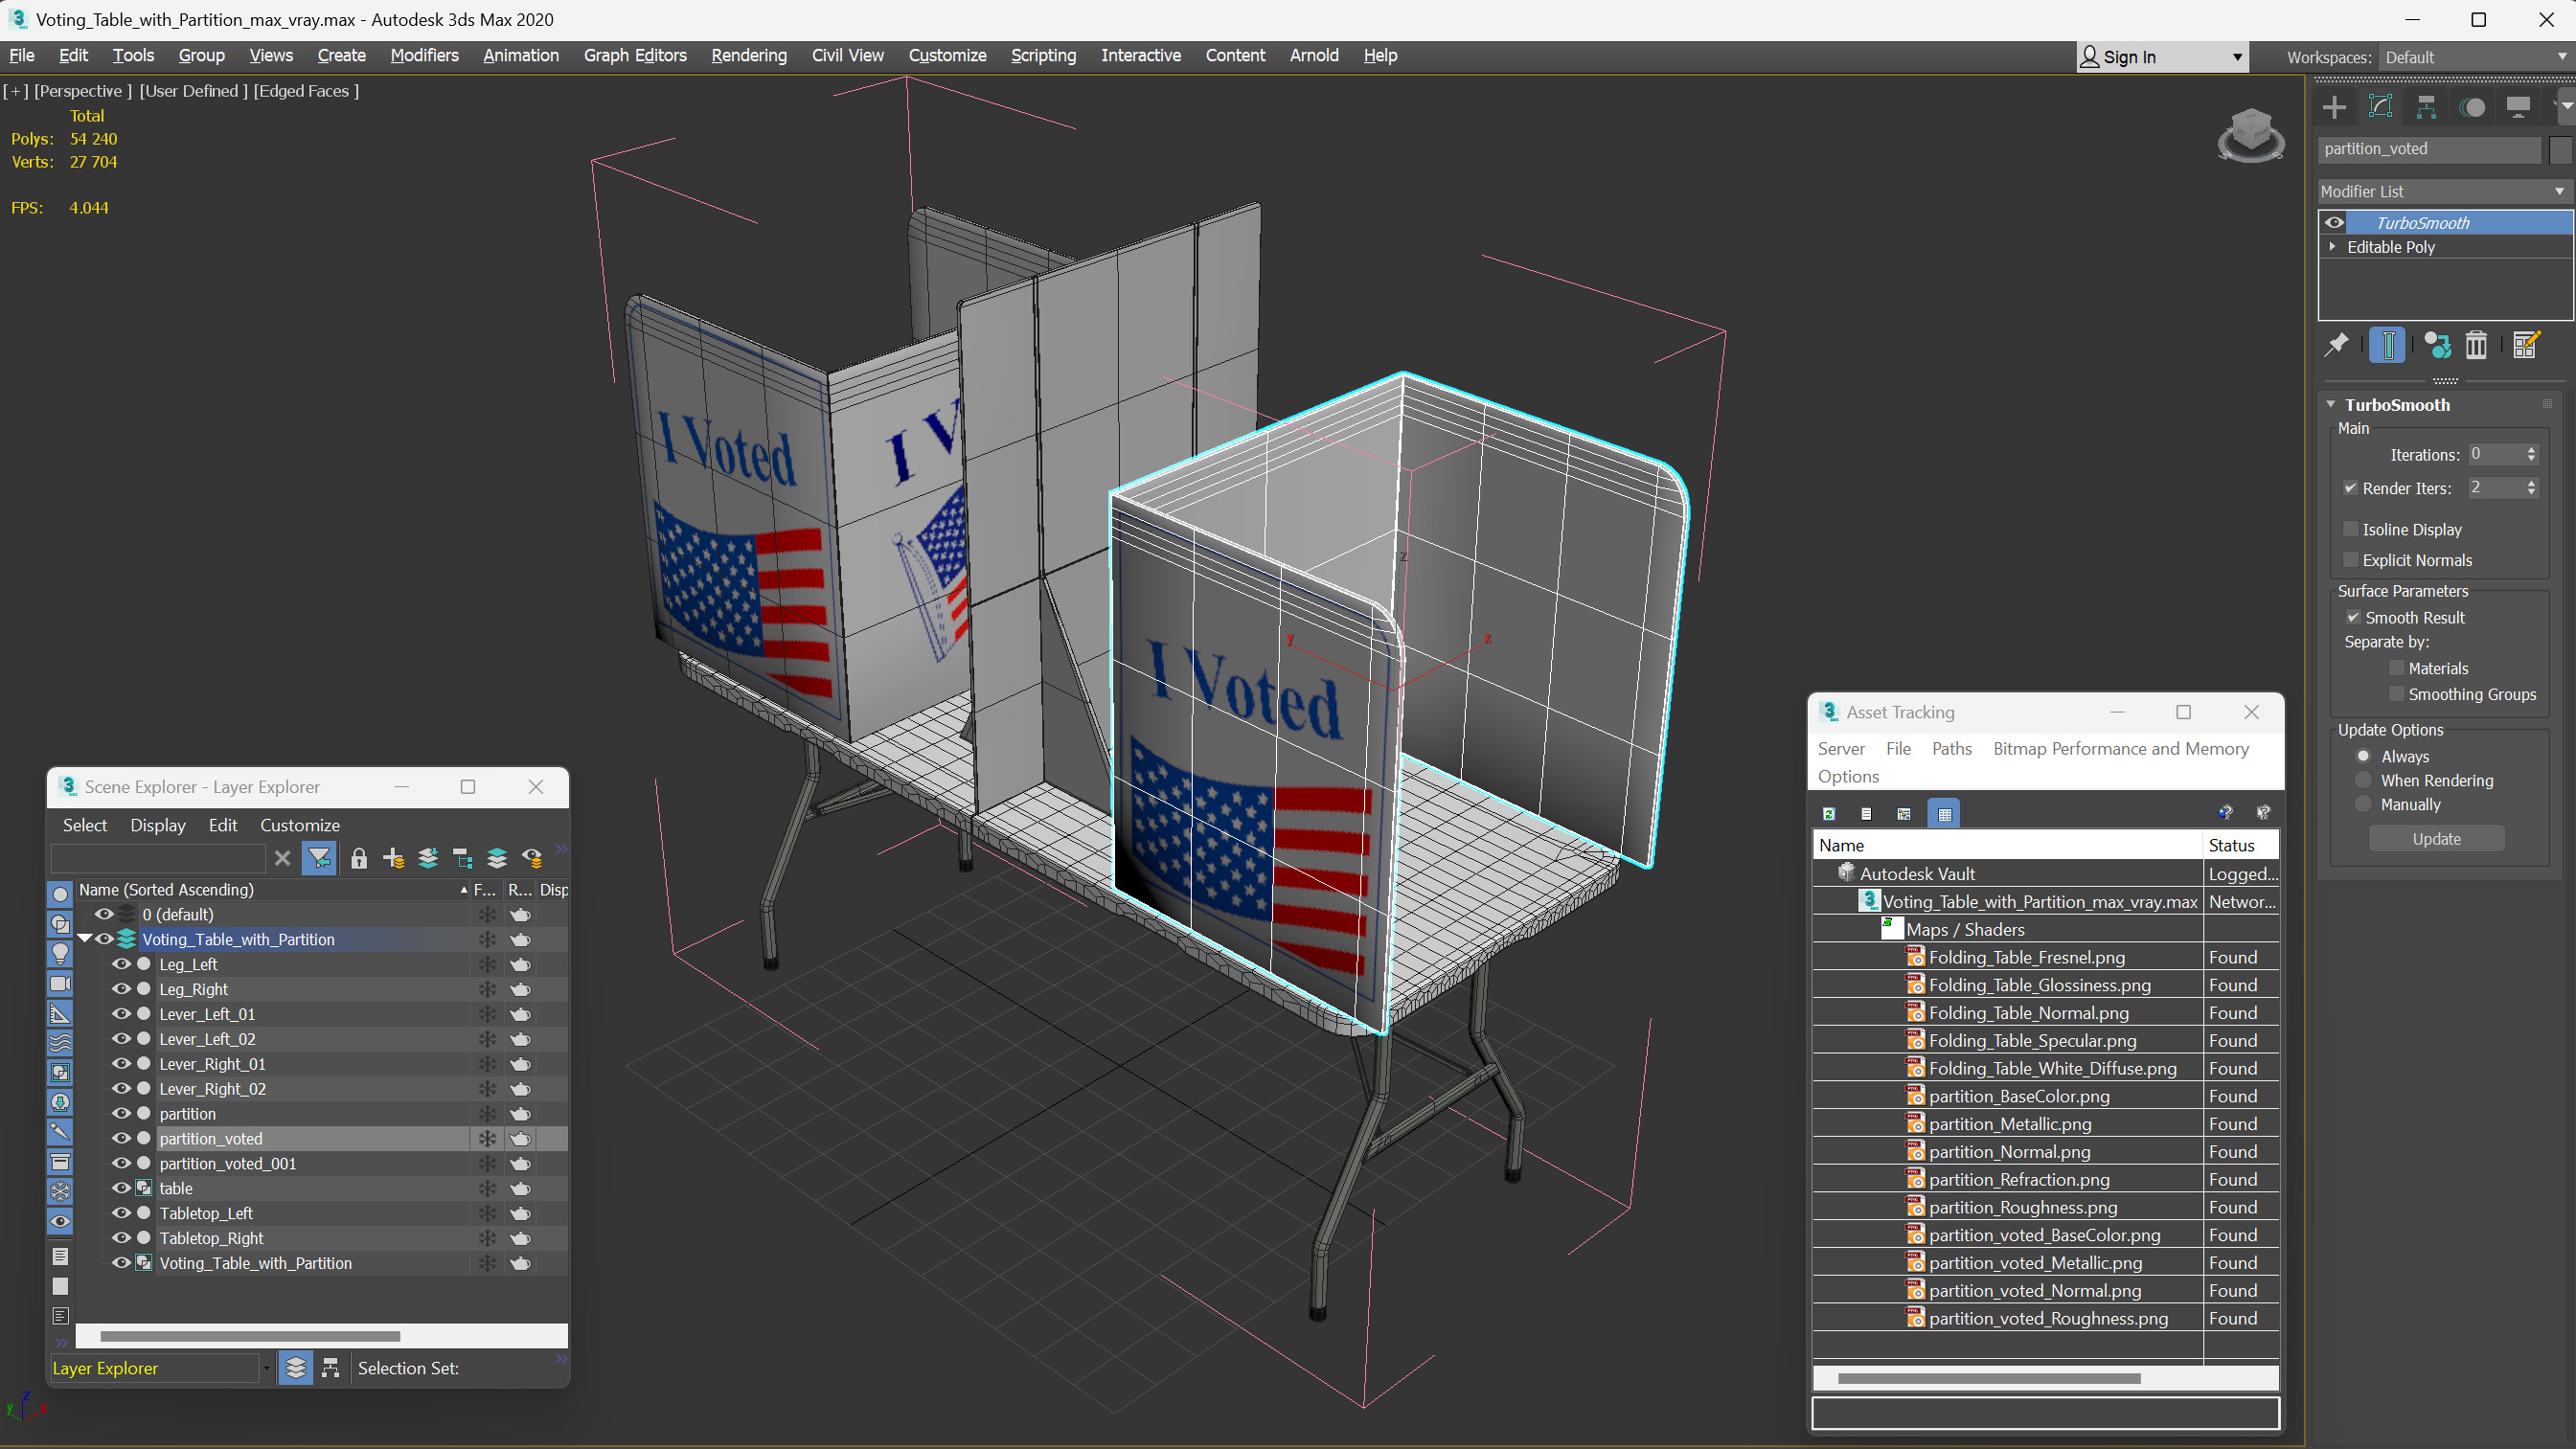Open the Modify command panel tab
The image size is (2576, 1449).
2380,107
